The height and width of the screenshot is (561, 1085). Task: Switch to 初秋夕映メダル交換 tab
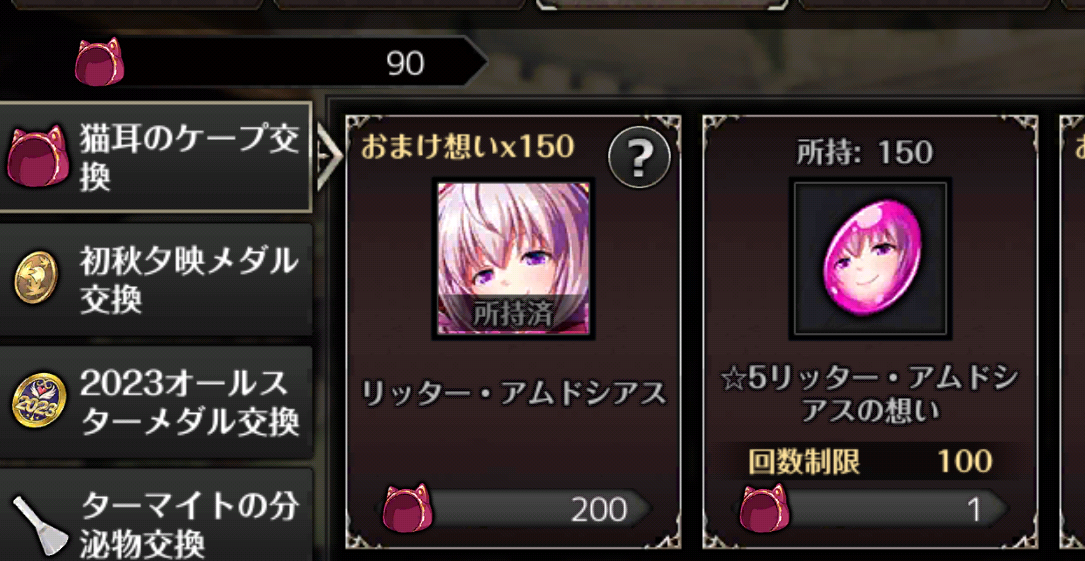tap(156, 279)
